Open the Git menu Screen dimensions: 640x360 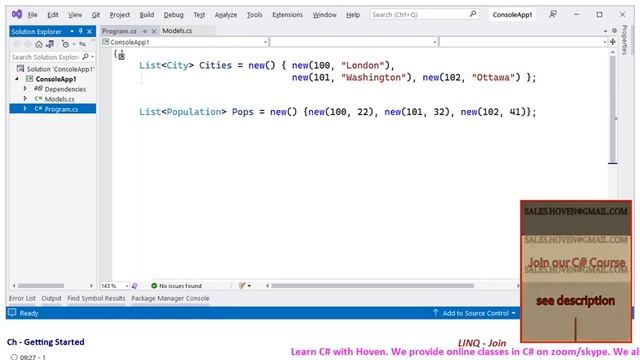[x=96, y=15]
